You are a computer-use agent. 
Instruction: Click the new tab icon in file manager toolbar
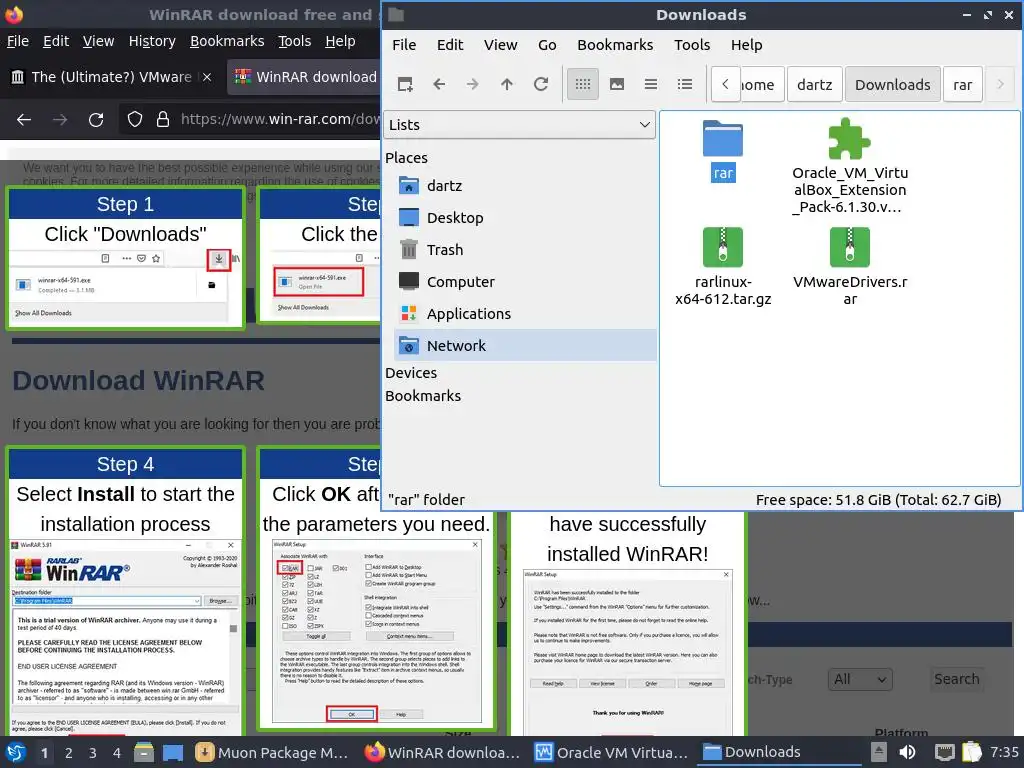click(405, 84)
